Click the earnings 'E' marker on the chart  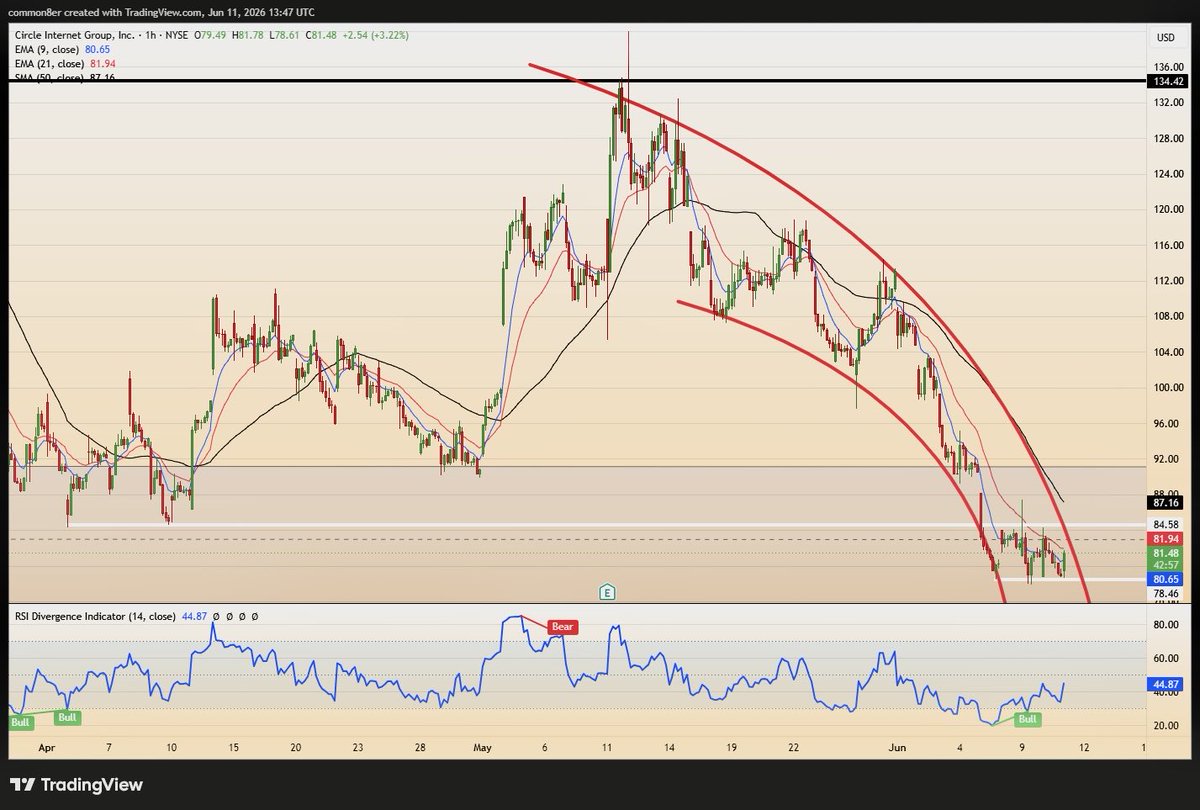(x=606, y=592)
